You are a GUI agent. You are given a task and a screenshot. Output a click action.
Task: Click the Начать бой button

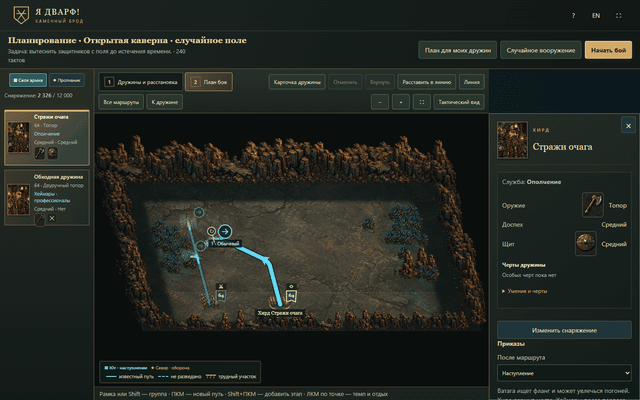[608, 50]
